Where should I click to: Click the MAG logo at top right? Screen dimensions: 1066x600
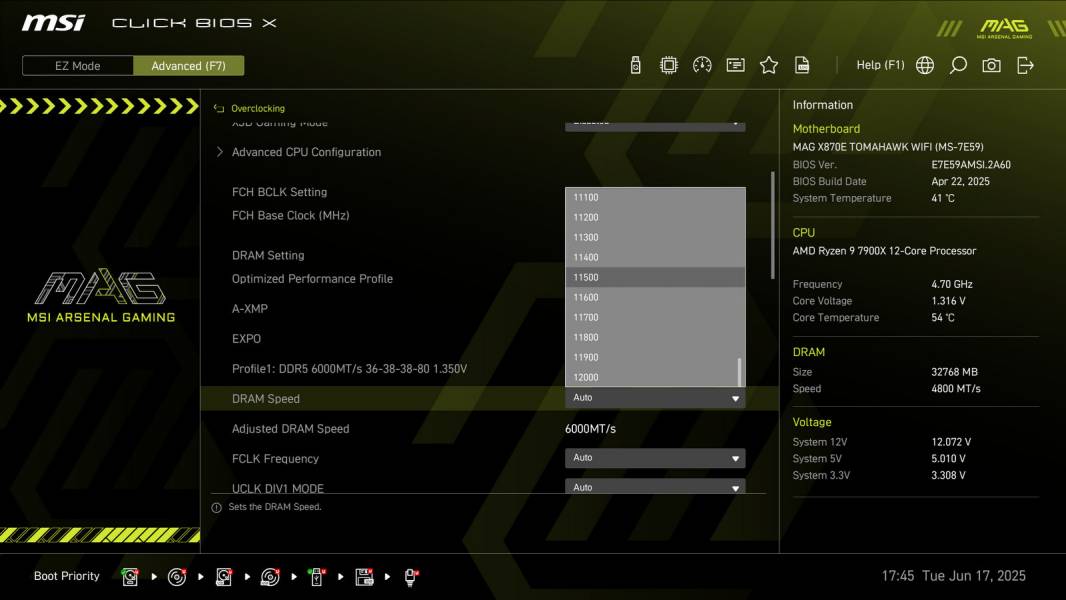click(1004, 28)
